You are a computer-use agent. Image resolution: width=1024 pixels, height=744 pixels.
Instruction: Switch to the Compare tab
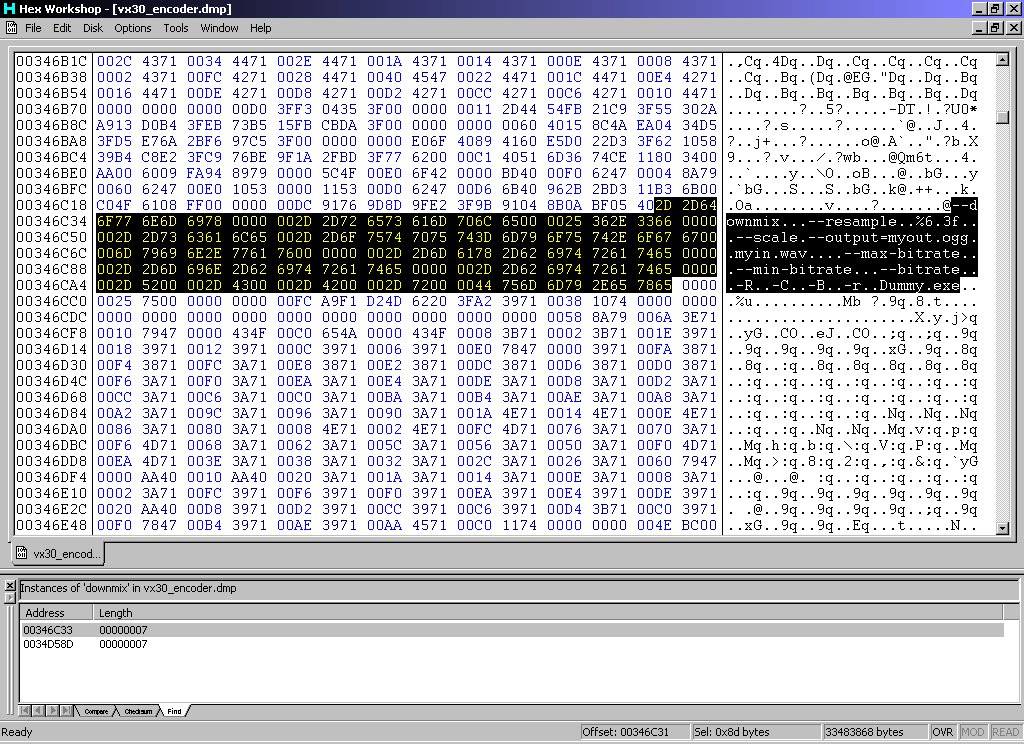click(x=96, y=711)
